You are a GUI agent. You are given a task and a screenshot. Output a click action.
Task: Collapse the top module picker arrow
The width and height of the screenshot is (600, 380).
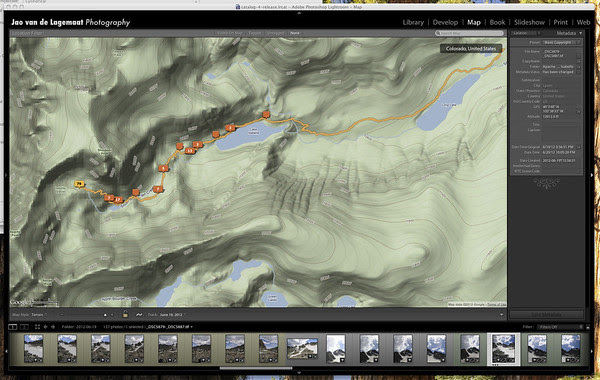(299, 13)
